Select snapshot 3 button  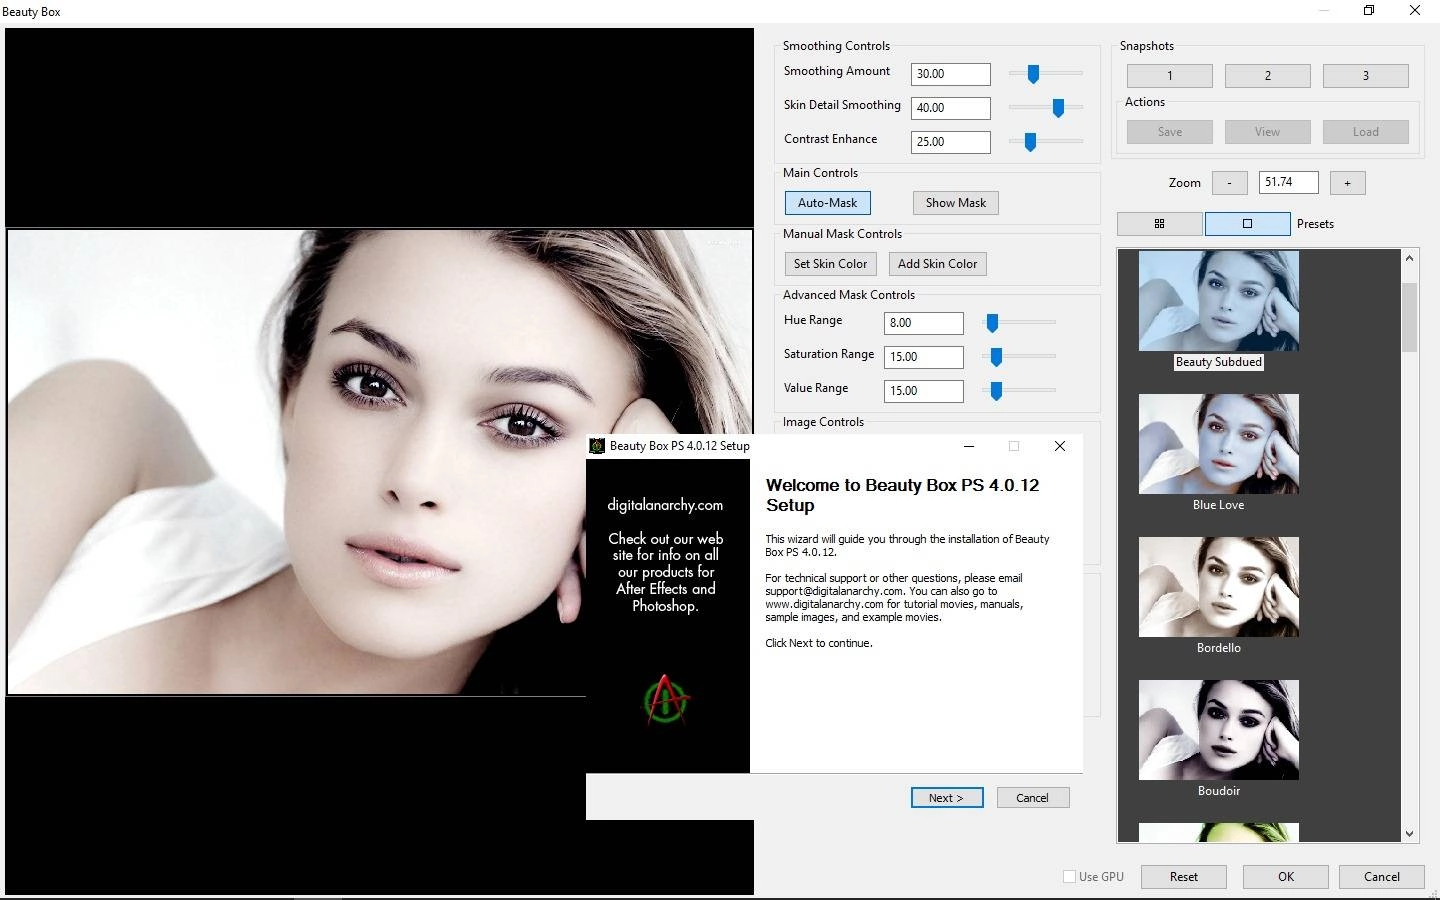[x=1365, y=76]
